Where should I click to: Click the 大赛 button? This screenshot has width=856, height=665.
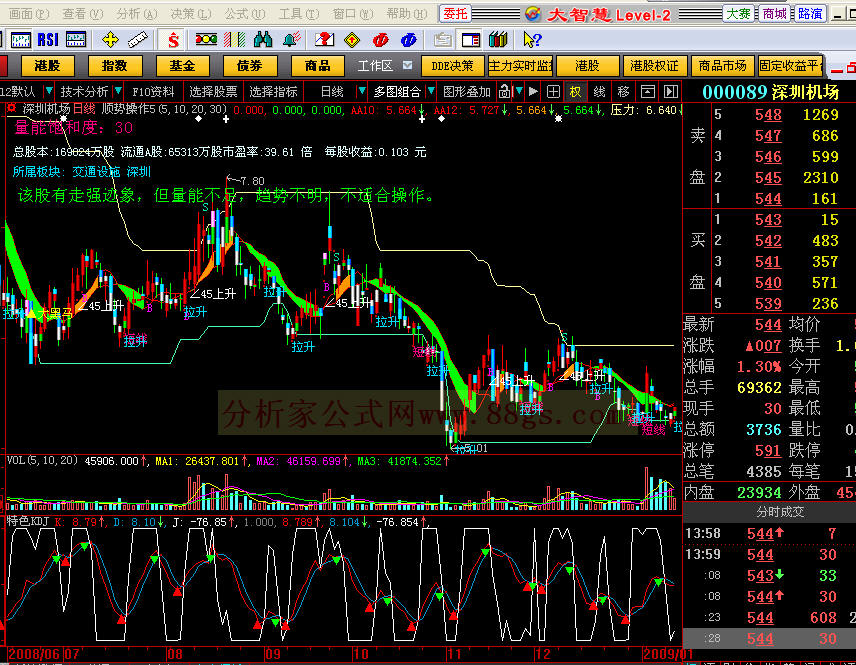click(x=738, y=14)
